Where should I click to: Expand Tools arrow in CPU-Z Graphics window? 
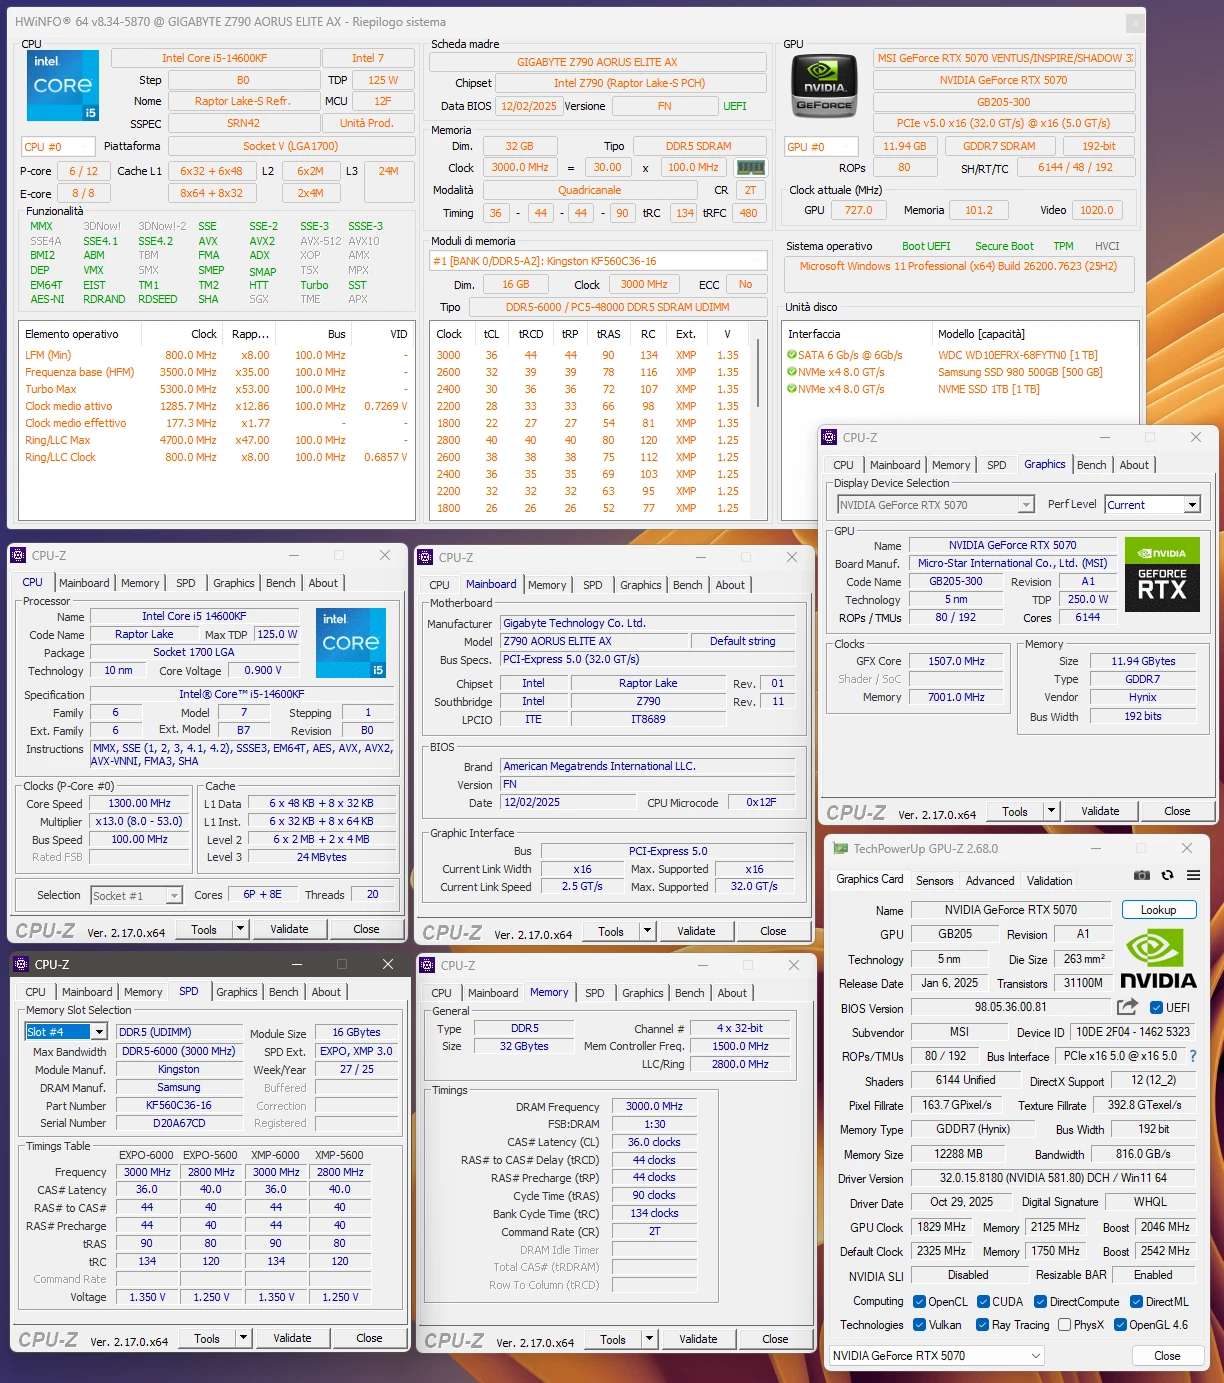pyautogui.click(x=1051, y=811)
